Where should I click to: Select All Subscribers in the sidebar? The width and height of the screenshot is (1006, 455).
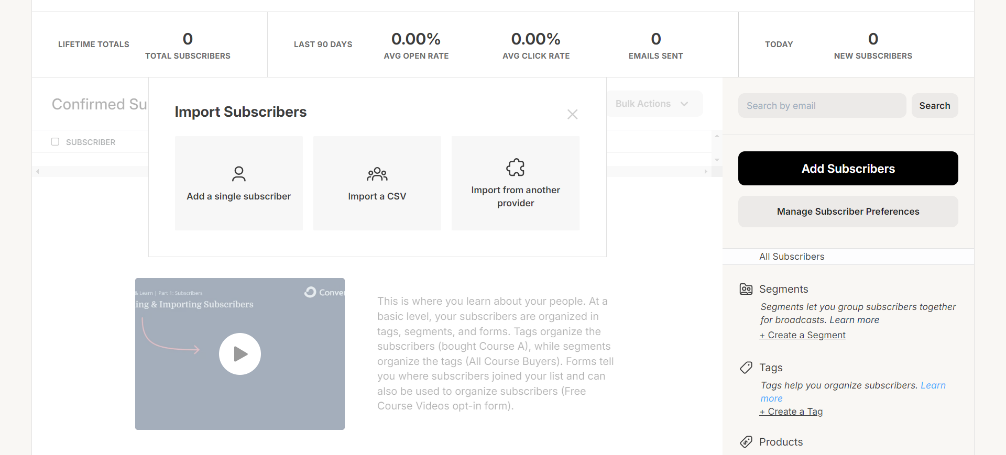point(791,257)
